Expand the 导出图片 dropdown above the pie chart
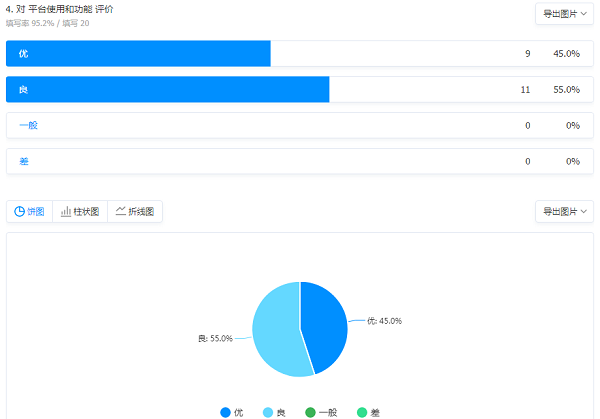 [564, 212]
